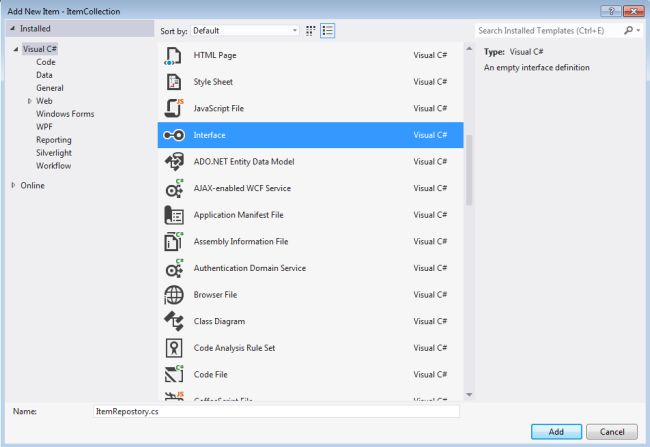Choose the Browser File template name

click(215, 295)
